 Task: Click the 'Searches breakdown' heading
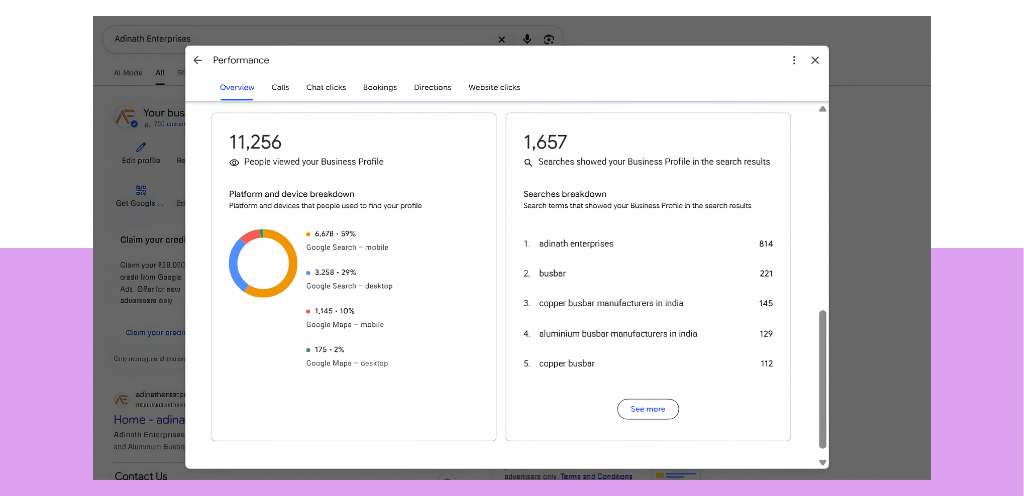565,194
